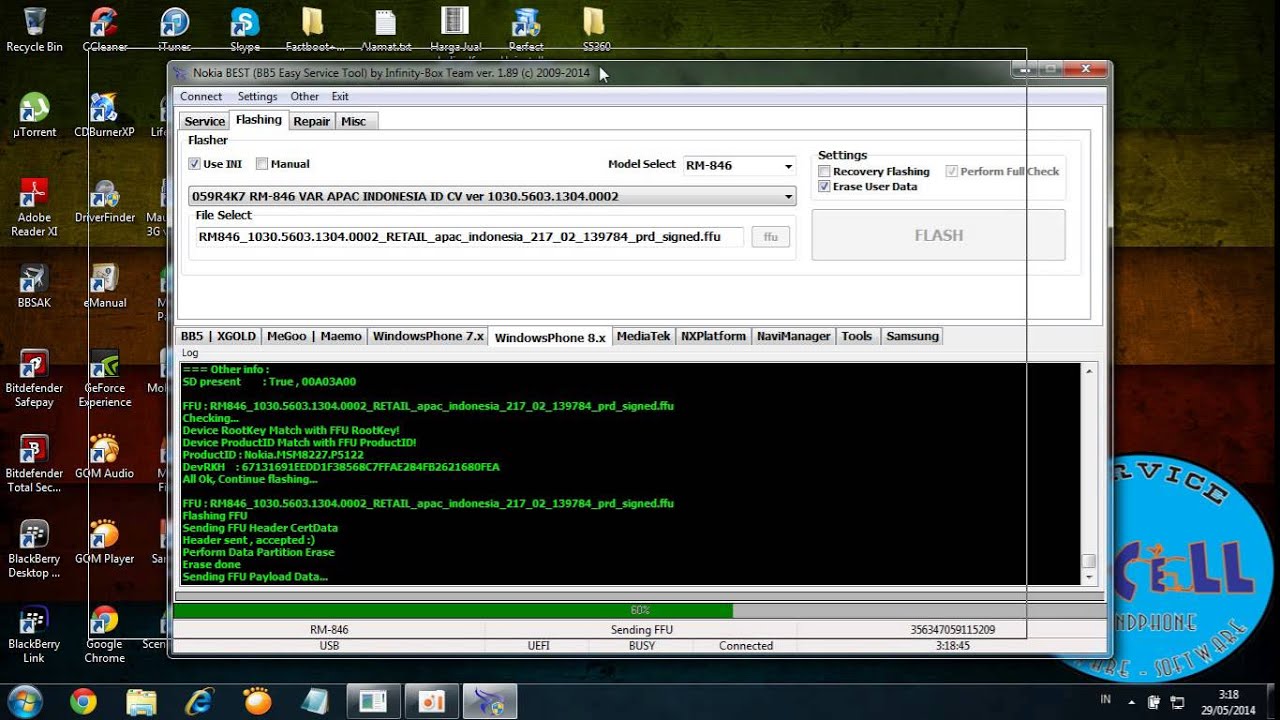This screenshot has height=720, width=1280.
Task: Open GOM Player desktop shortcut
Action: coord(104,541)
